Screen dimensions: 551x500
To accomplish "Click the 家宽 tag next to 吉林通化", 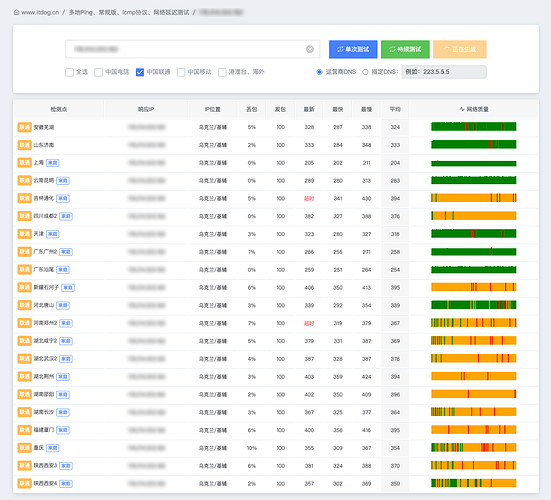I will [x=63, y=199].
